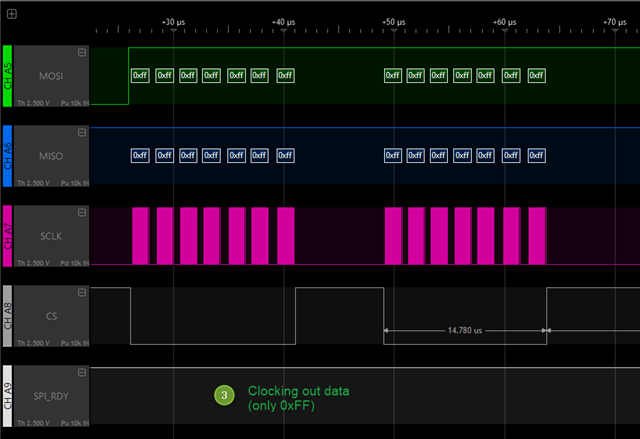Click the SPI_RDY channel name

pyautogui.click(x=51, y=396)
